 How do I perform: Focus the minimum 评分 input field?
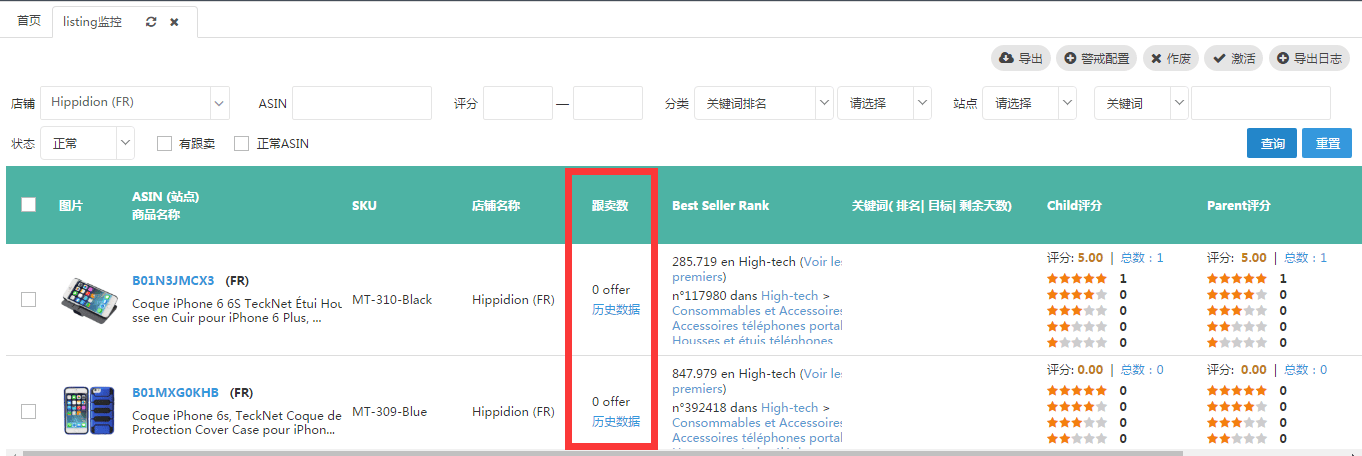[x=518, y=103]
